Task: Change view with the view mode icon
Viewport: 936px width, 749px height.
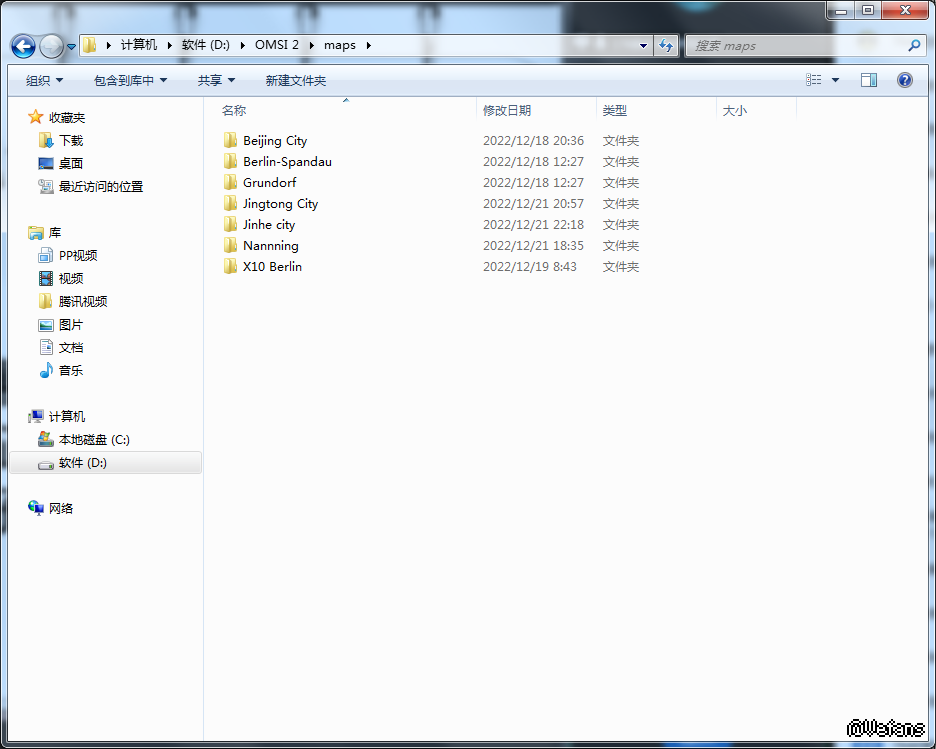Action: pos(814,80)
